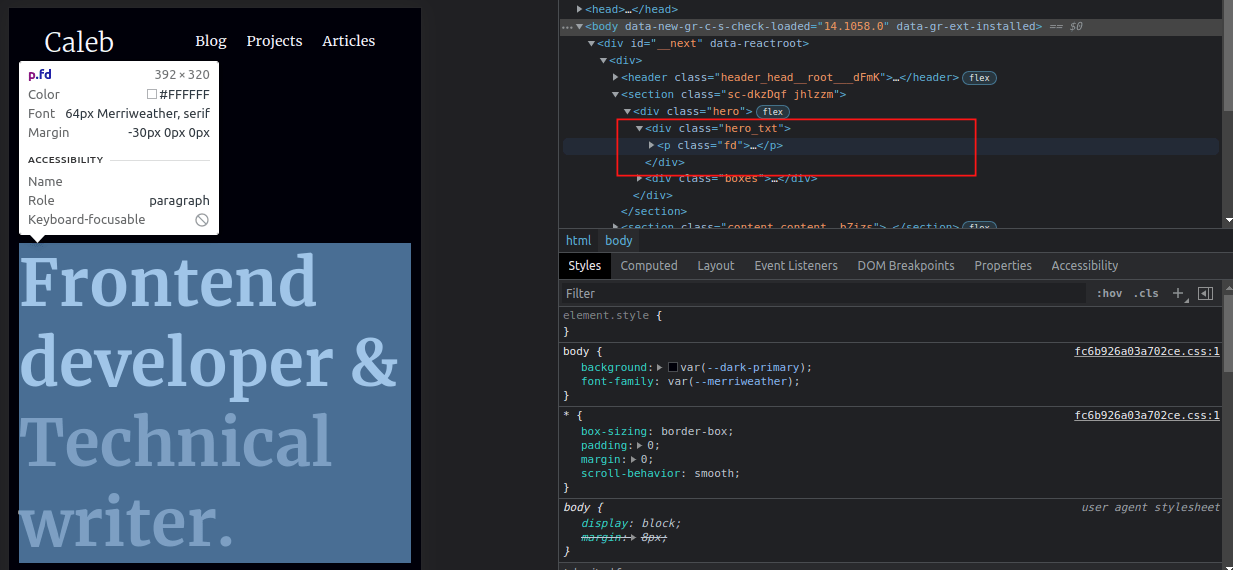Open fc6b926a03a702ce.css link in body rule
The image size is (1233, 570).
1146,352
